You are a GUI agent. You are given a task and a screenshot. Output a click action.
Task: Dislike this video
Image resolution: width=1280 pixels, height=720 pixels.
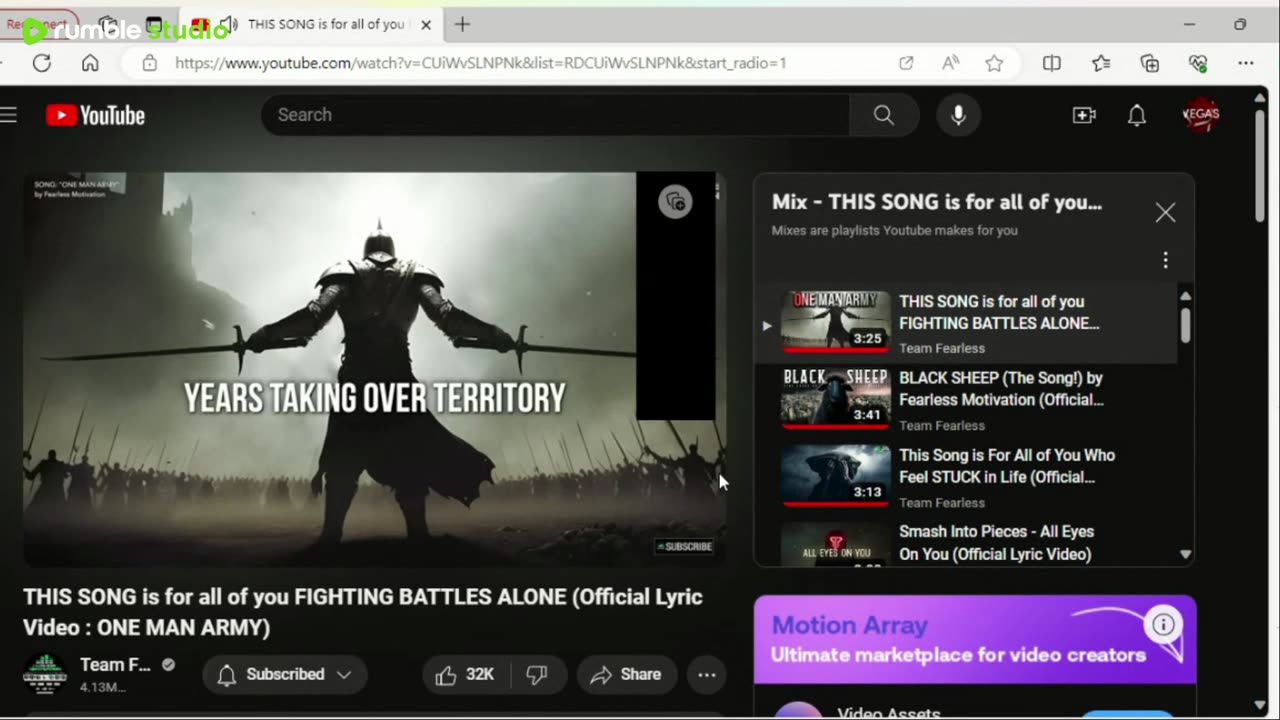[537, 675]
